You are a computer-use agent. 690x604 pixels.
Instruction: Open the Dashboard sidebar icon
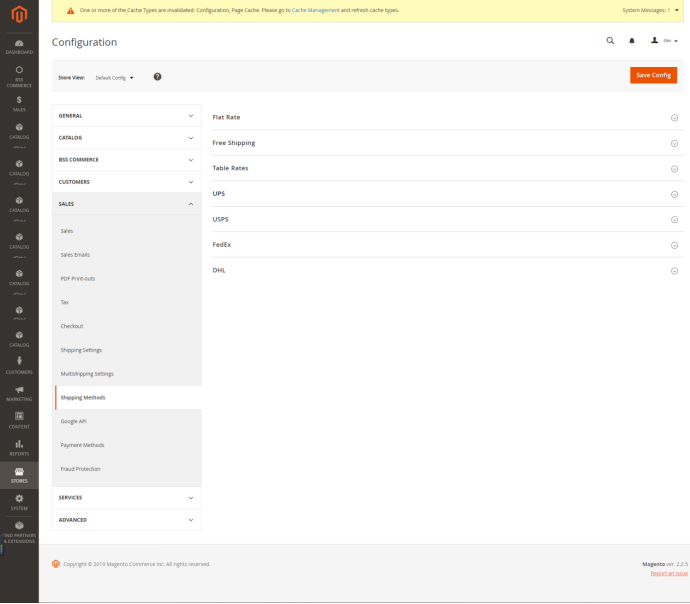tap(19, 44)
